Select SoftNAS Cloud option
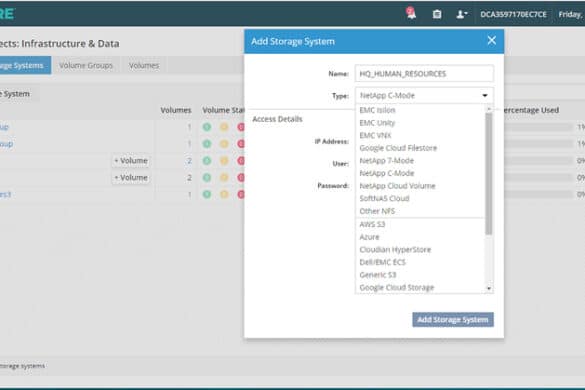 click(384, 199)
